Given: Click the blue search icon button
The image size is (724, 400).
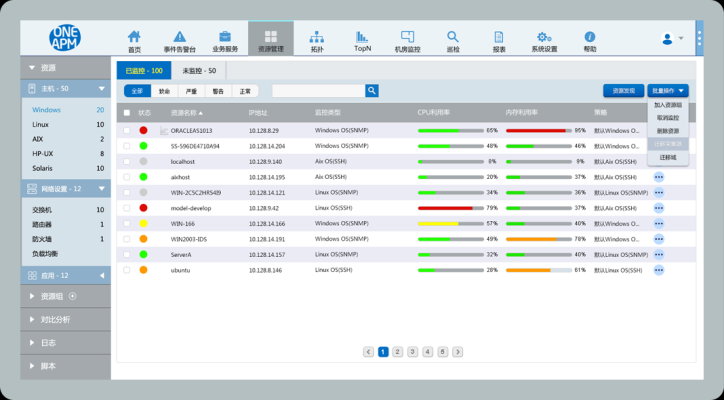Looking at the screenshot, I should point(372,91).
